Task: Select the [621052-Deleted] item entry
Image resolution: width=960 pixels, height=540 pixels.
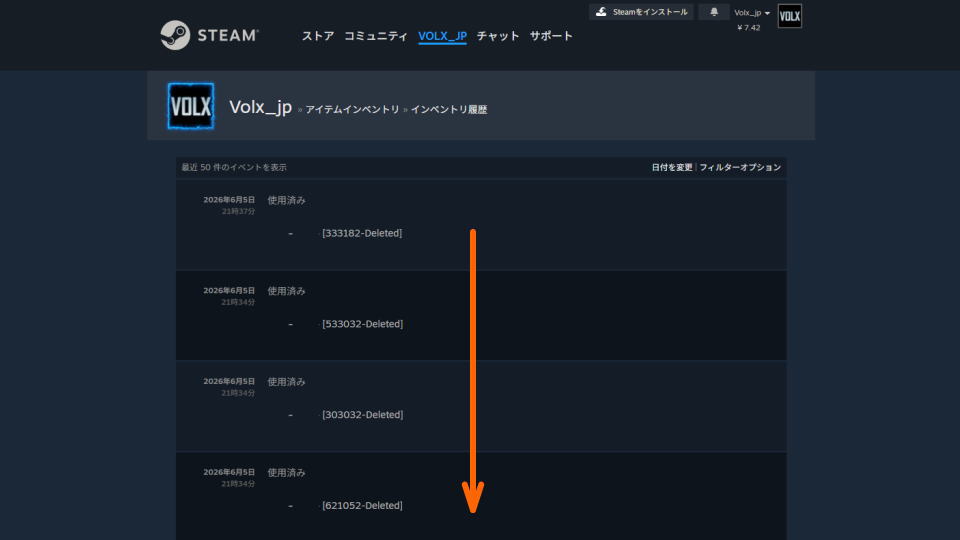Action: (x=362, y=505)
